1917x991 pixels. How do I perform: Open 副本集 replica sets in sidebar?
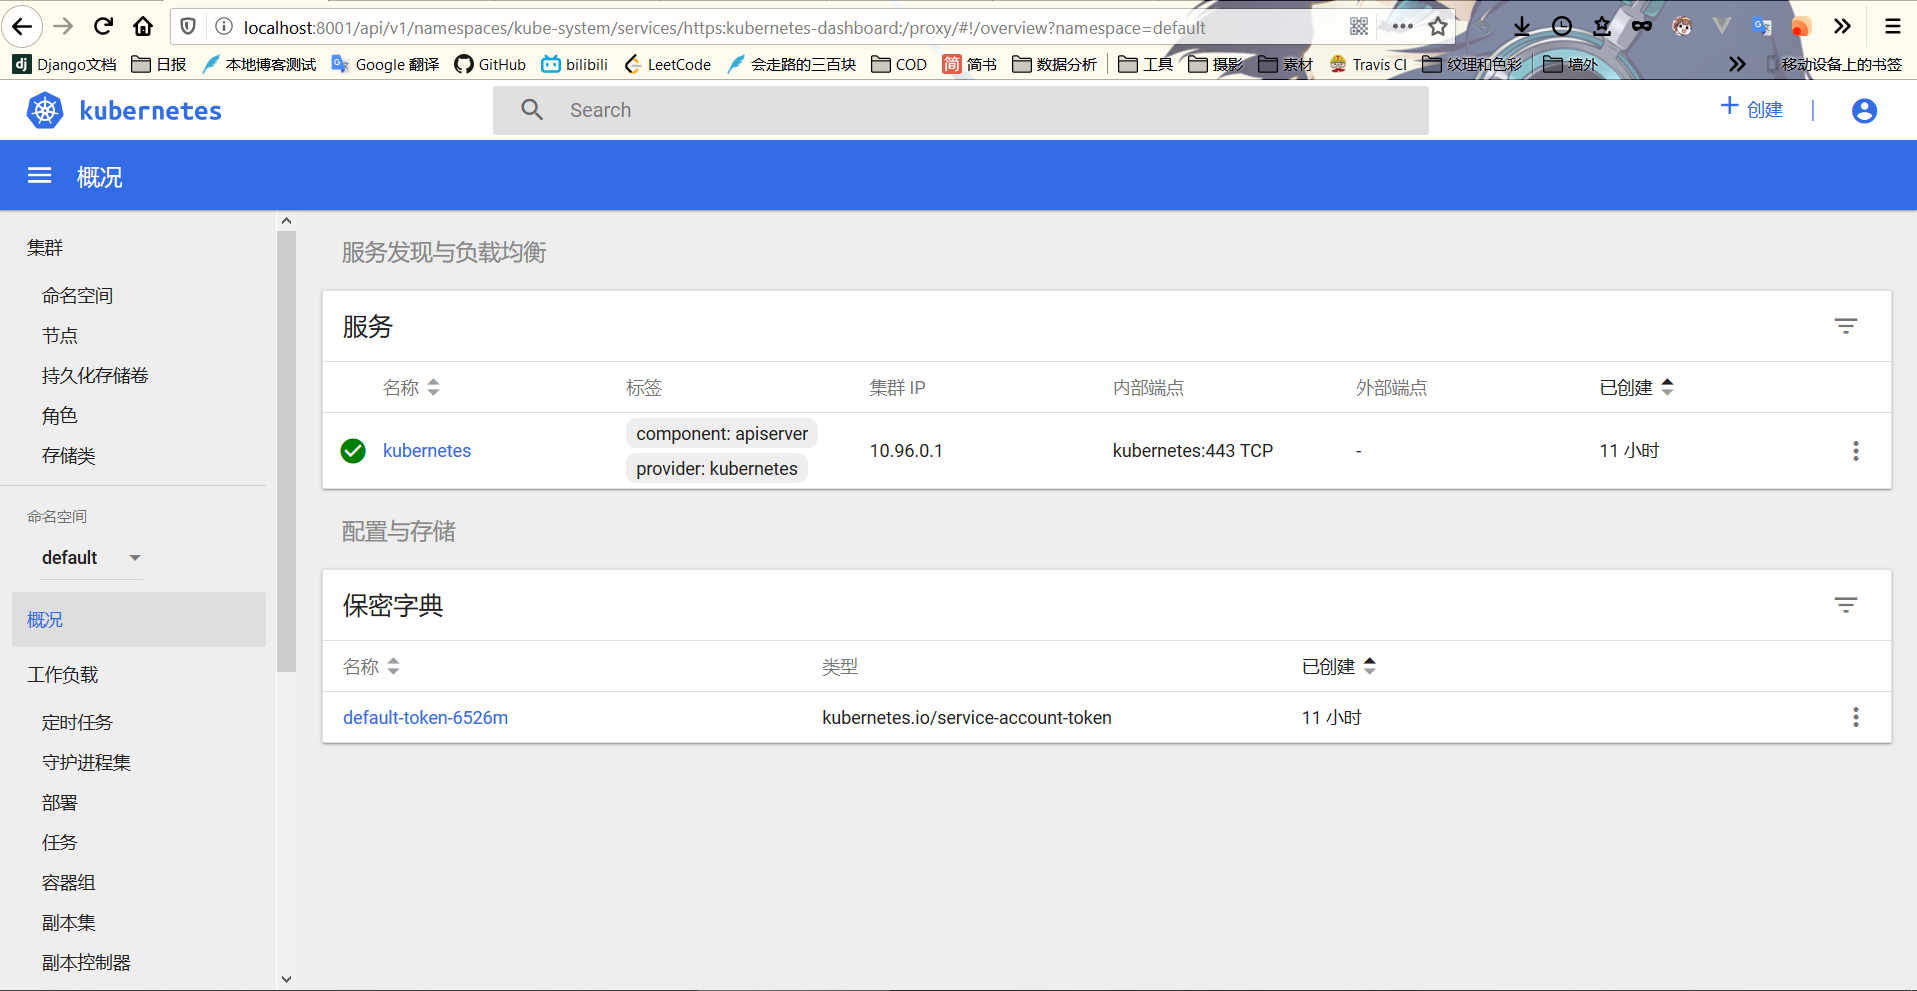click(x=69, y=923)
